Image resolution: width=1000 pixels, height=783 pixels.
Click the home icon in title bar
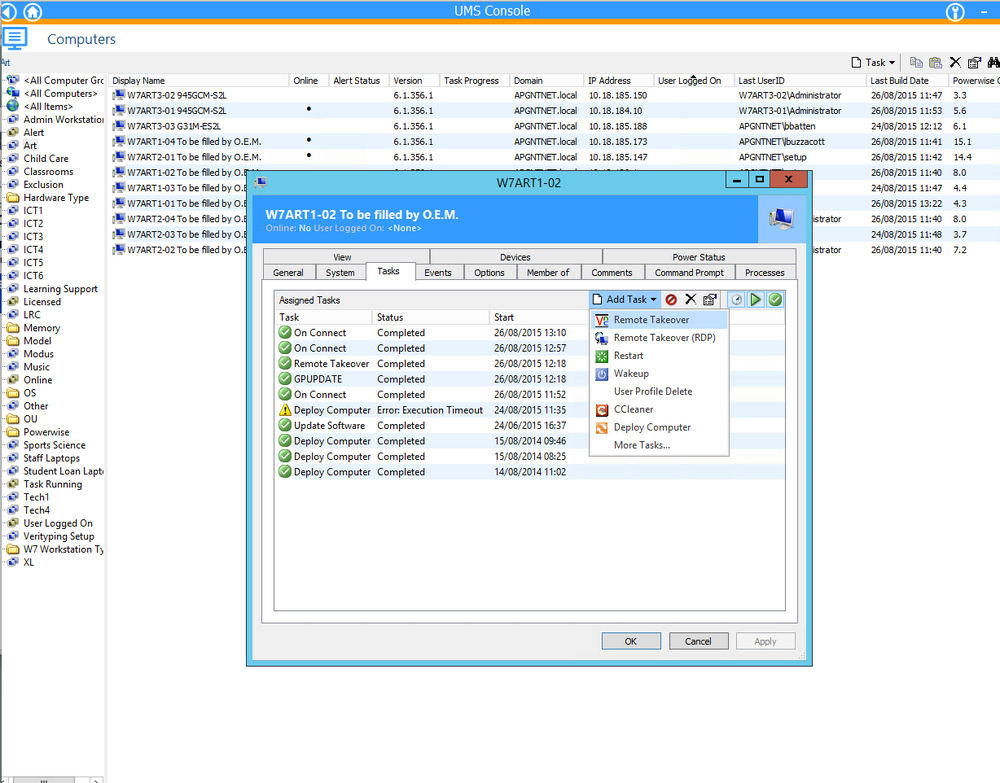[33, 11]
